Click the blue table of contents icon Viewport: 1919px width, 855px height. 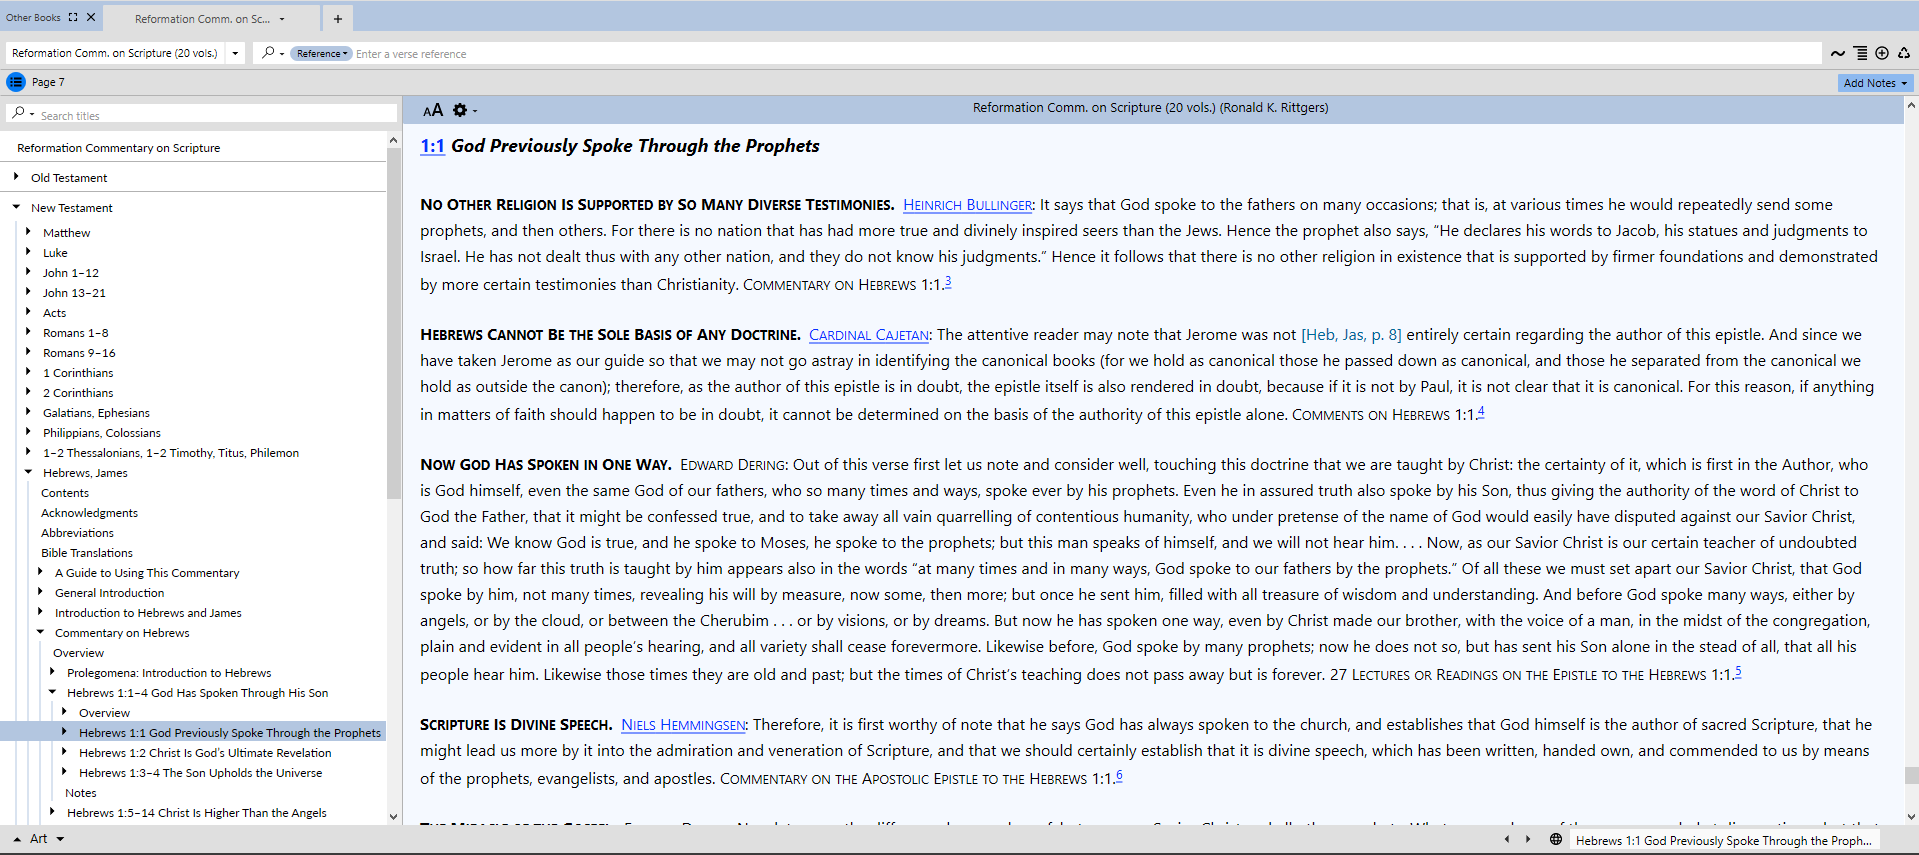click(16, 82)
